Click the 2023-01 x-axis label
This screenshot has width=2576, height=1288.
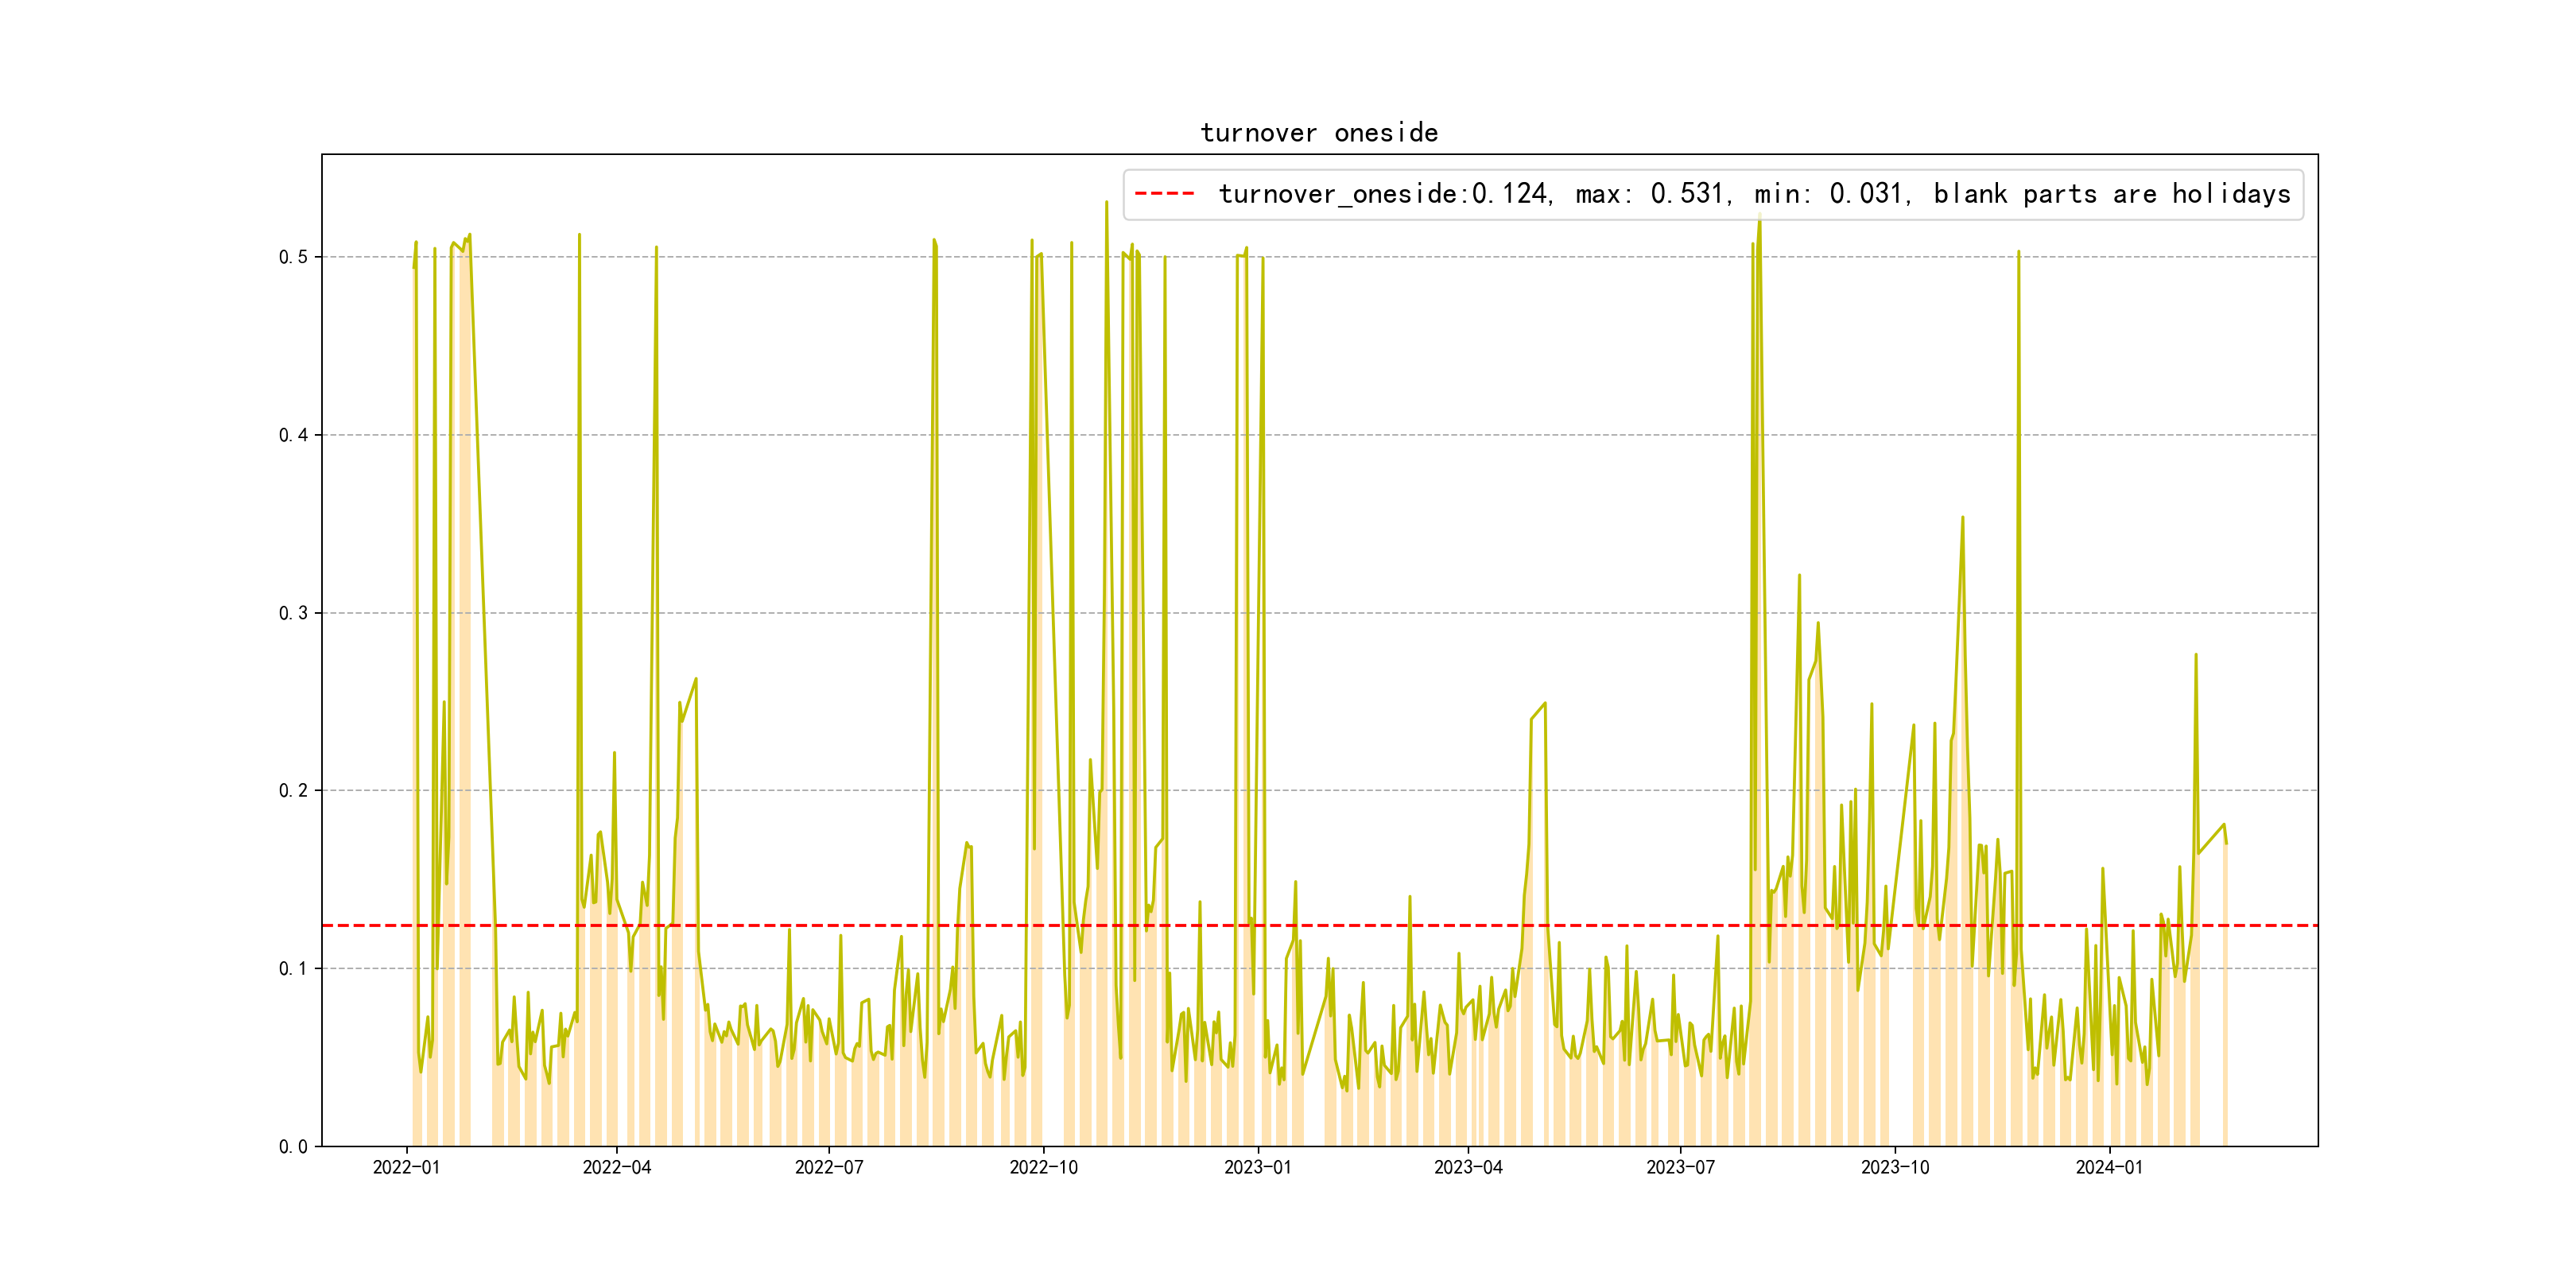tap(1257, 1168)
